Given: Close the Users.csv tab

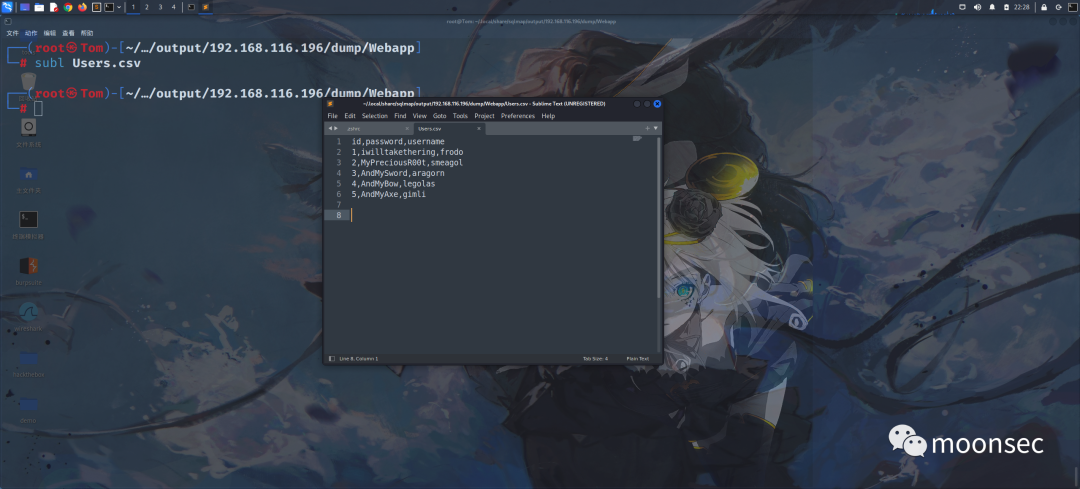Looking at the screenshot, I should 479,129.
